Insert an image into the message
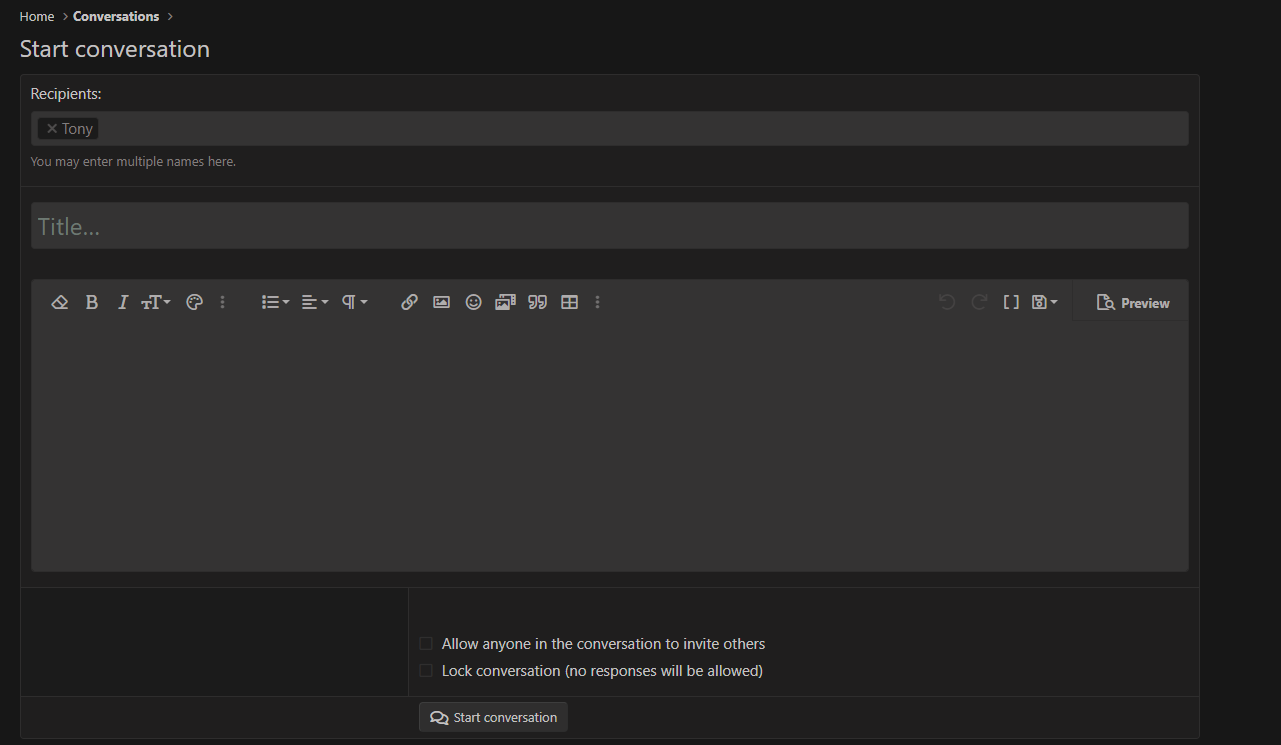Image resolution: width=1281 pixels, height=745 pixels. point(441,302)
